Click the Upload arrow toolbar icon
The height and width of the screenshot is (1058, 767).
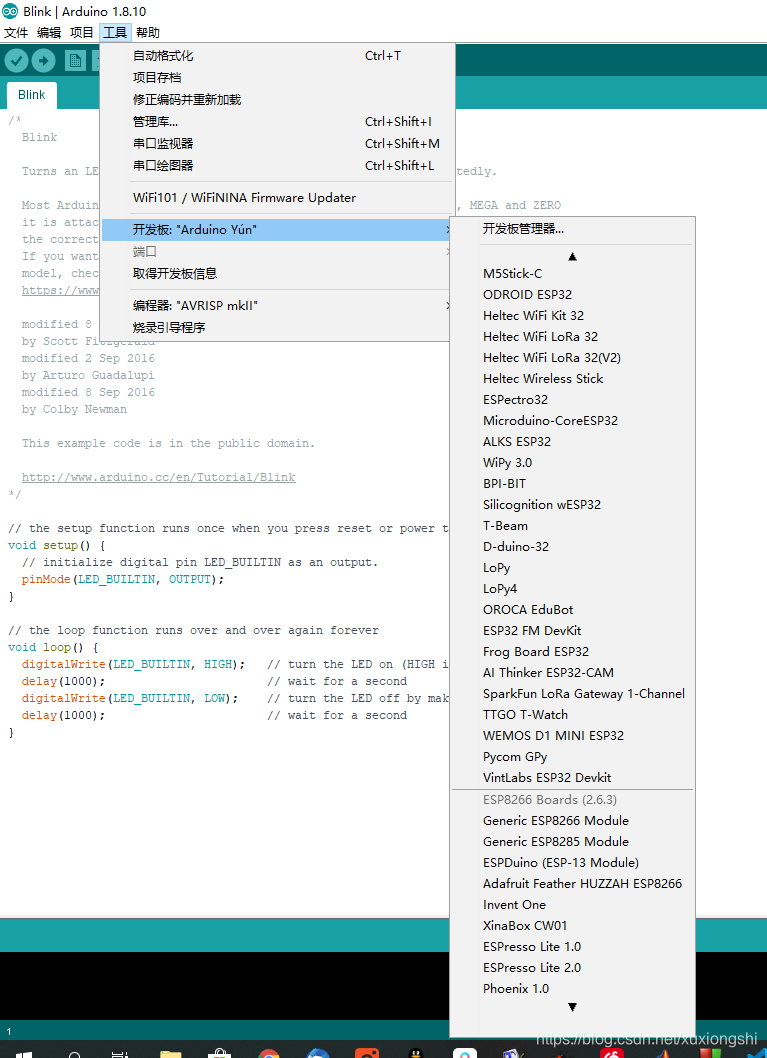[x=43, y=61]
